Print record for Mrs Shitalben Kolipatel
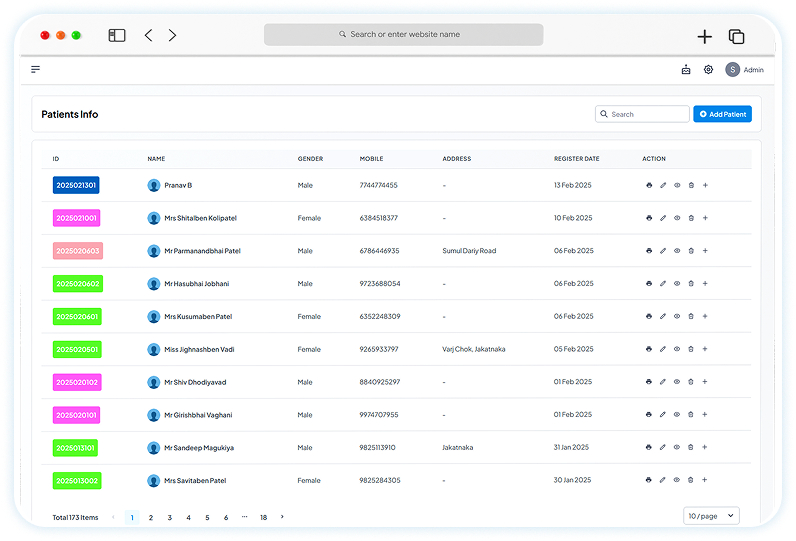This screenshot has width=796, height=541. 649,218
